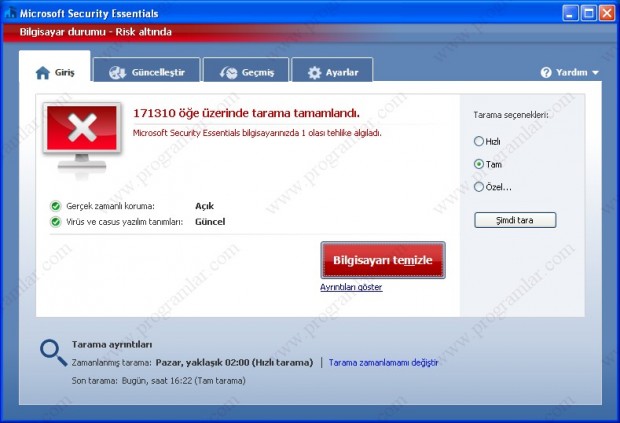The width and height of the screenshot is (620, 423).
Task: Click the house icon on Giriş tab
Action: tap(43, 73)
